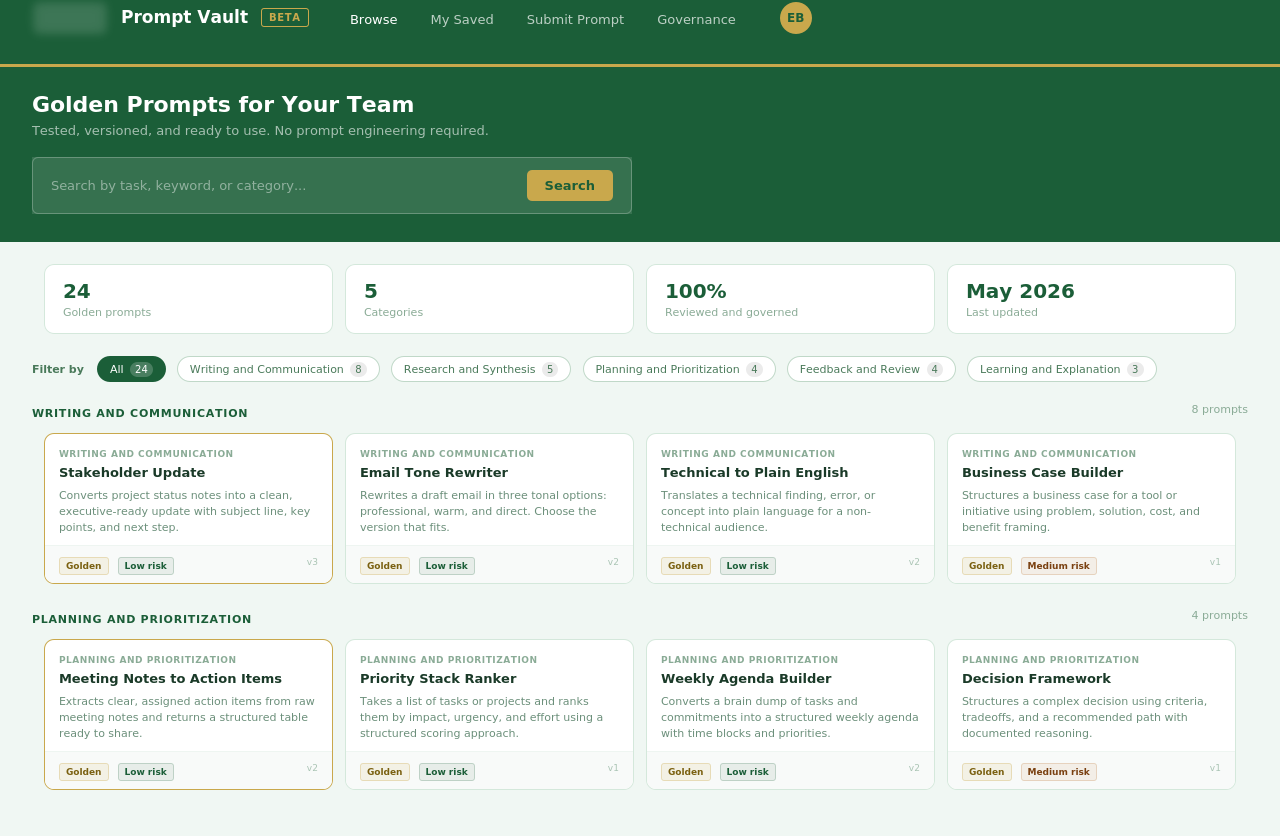Click the BETA badge beside Prompt Vault
The image size is (1280, 836).
285,17
